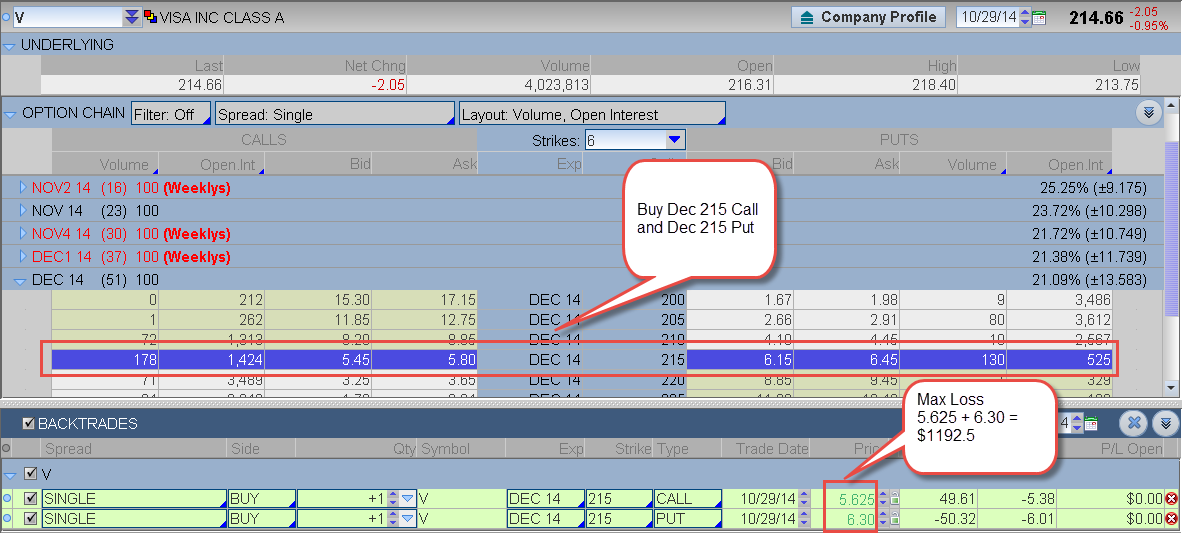Viewport: 1182px width, 533px height.
Task: Toggle the BACKTRADES checkbox
Action: [29, 424]
